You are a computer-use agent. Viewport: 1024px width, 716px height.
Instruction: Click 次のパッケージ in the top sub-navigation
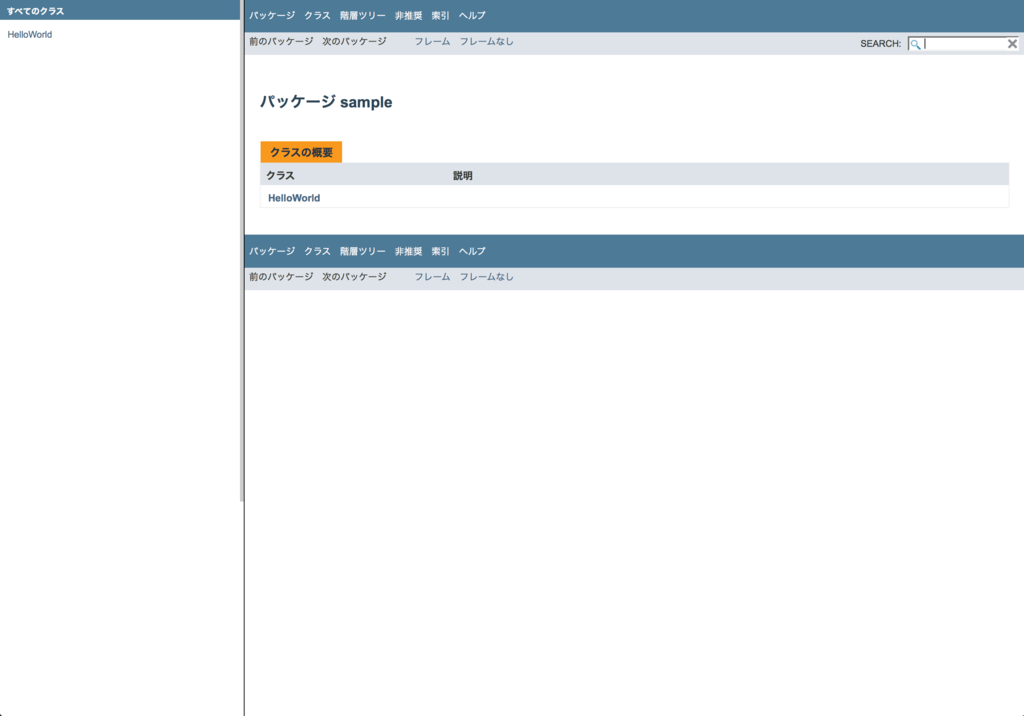[354, 41]
